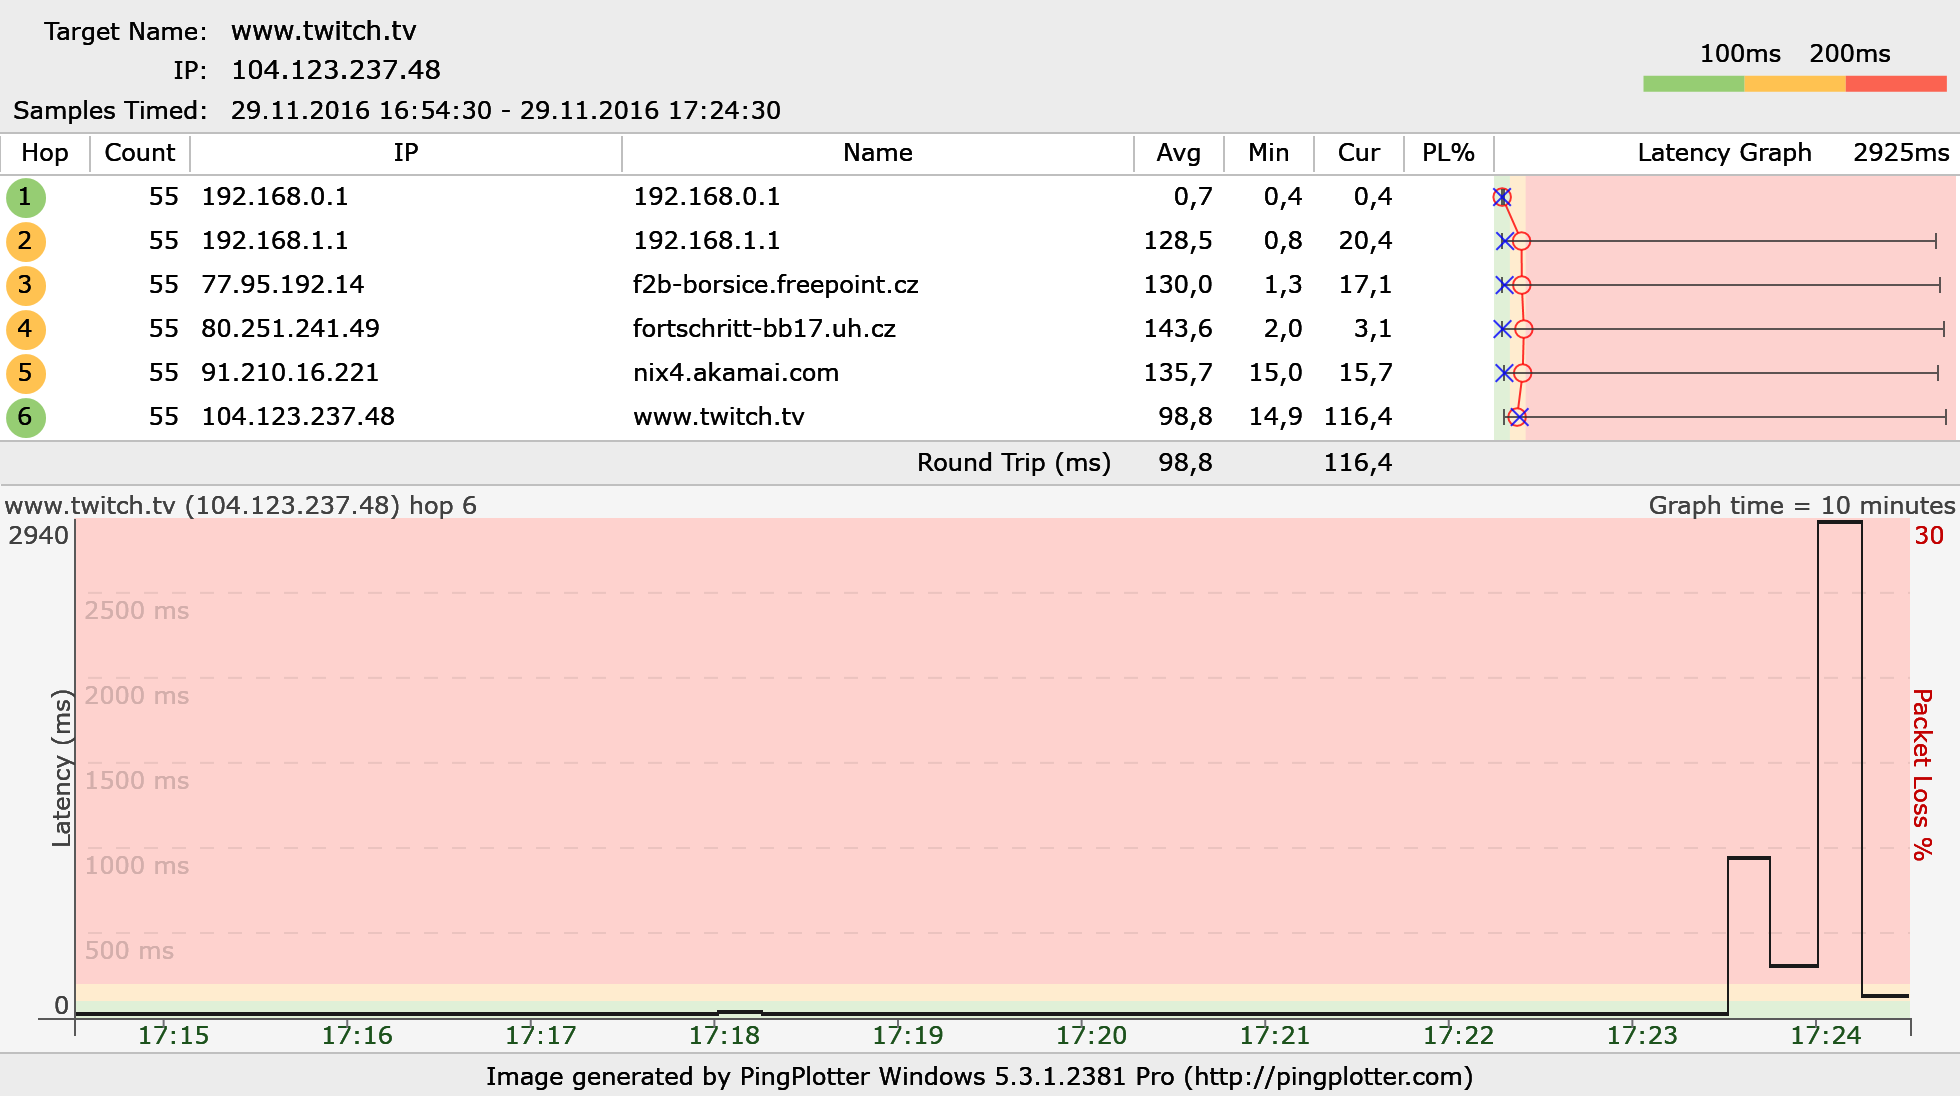
Task: Click the orange hop 4 circle icon
Action: pyautogui.click(x=26, y=329)
